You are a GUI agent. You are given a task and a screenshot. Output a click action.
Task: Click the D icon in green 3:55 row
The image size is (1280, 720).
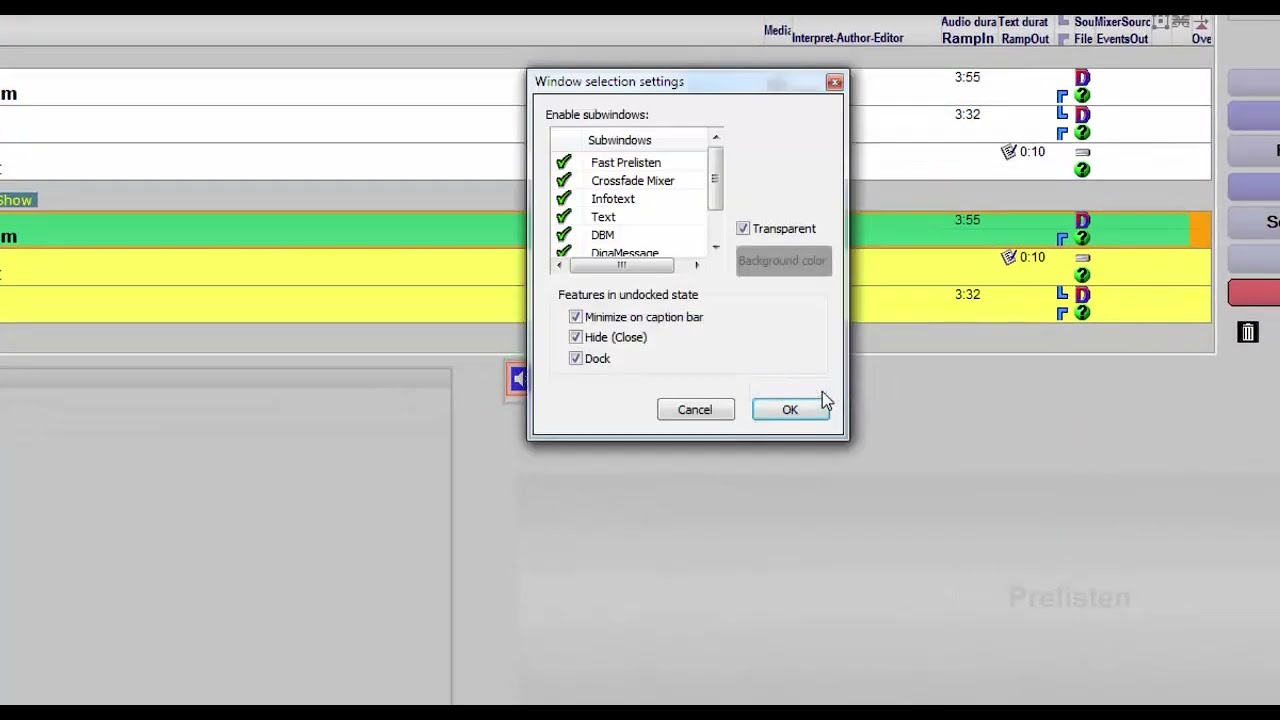coord(1082,220)
